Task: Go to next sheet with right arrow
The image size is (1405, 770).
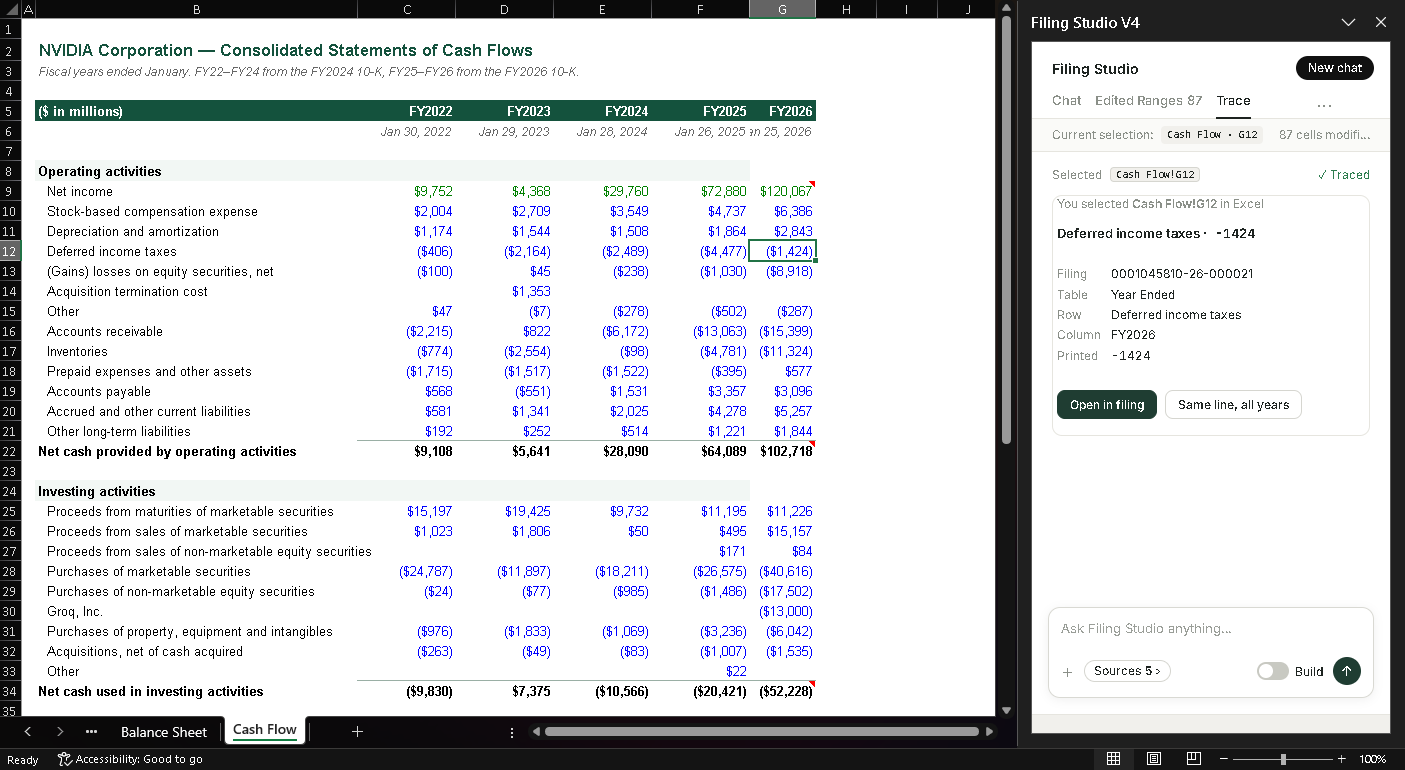Action: [x=60, y=732]
